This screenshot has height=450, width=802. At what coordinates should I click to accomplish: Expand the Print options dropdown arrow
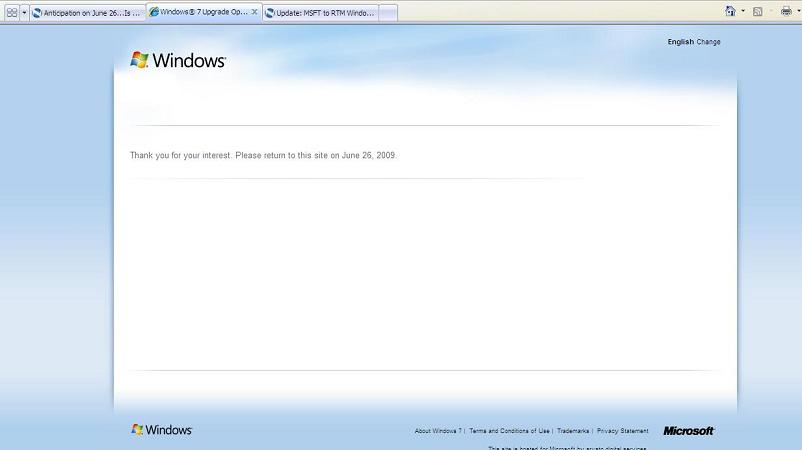point(797,11)
